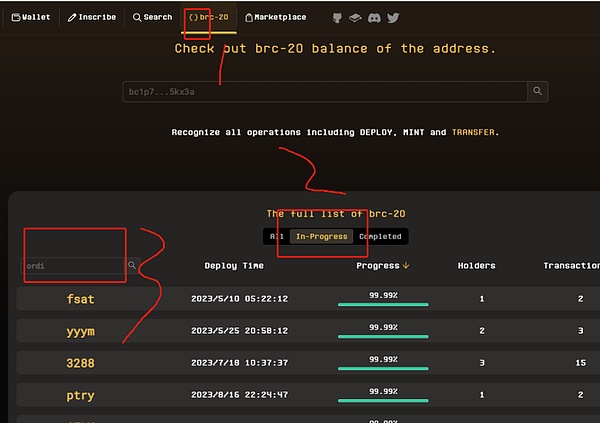Switch filter to Completed
This screenshot has height=423, width=600.
[x=380, y=237]
